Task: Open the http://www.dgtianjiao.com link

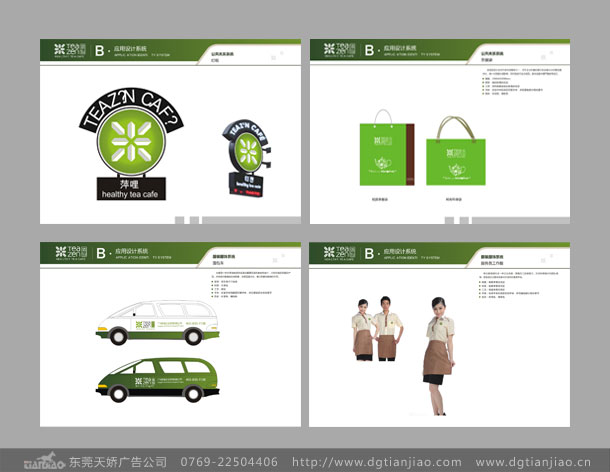Action: tap(377, 462)
